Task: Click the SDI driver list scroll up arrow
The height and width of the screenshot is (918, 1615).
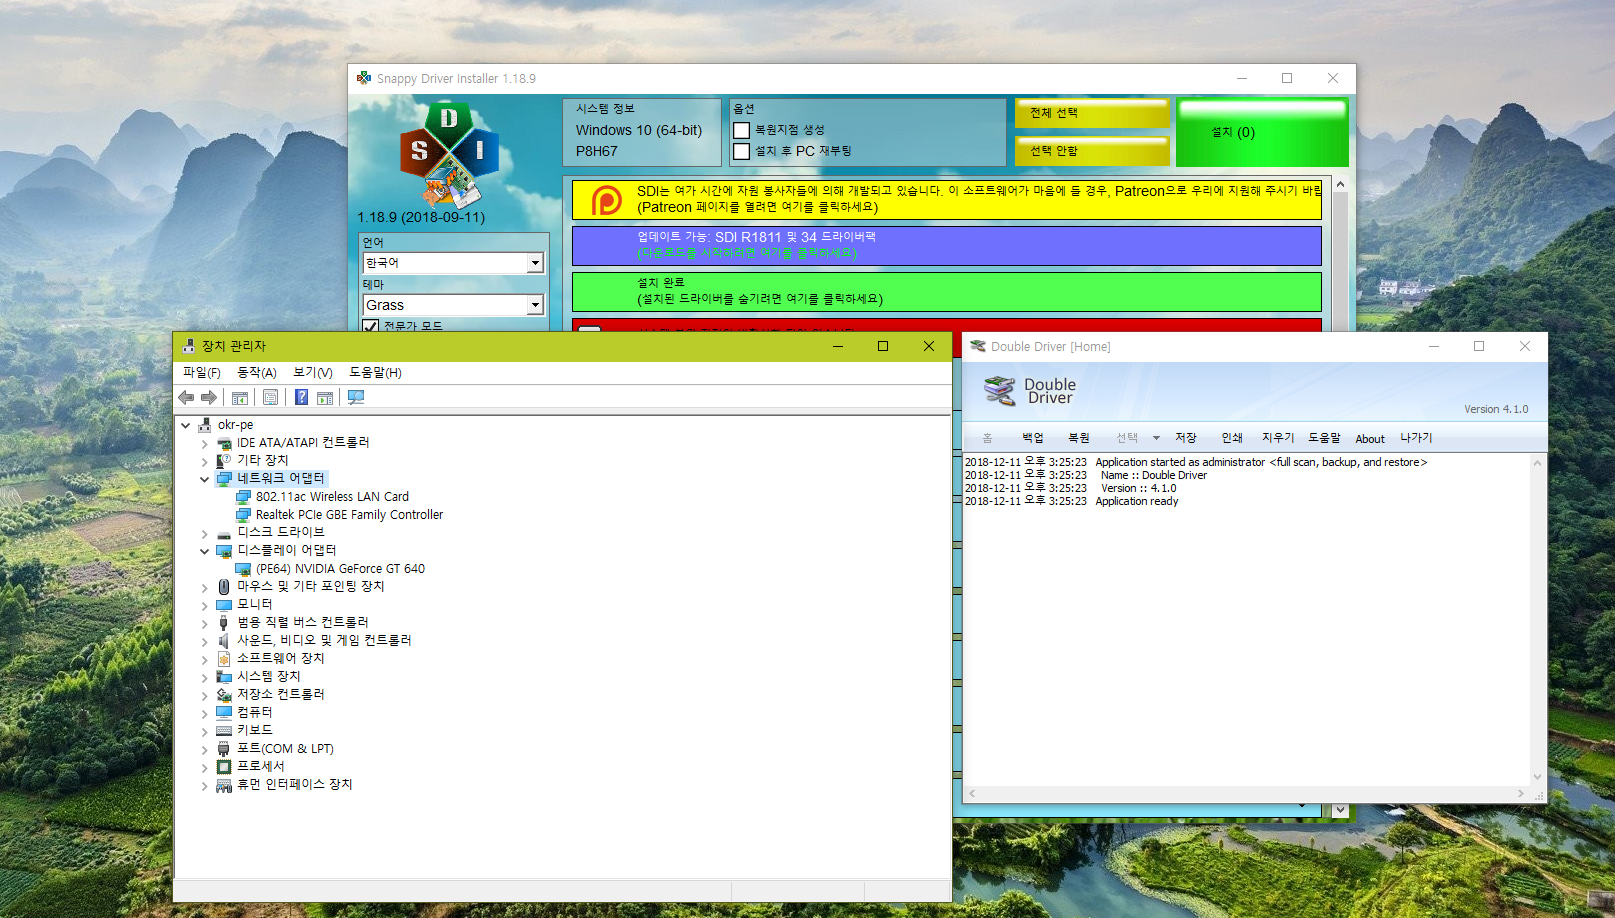Action: [x=1340, y=185]
